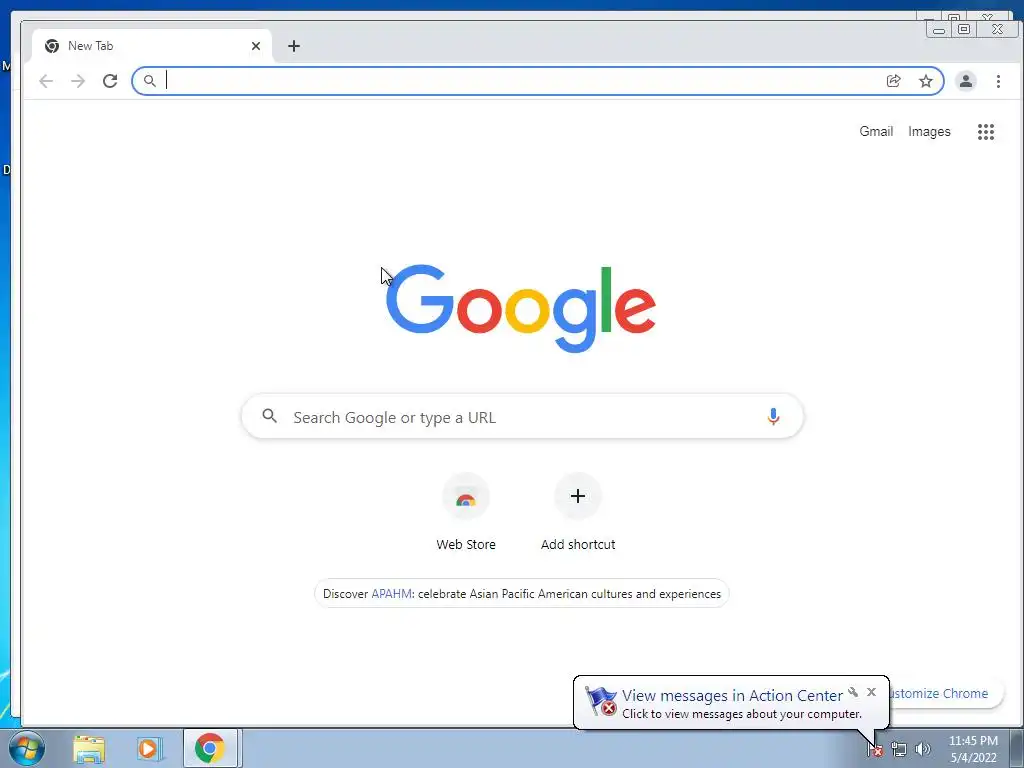Open the network tray icon

coord(899,750)
